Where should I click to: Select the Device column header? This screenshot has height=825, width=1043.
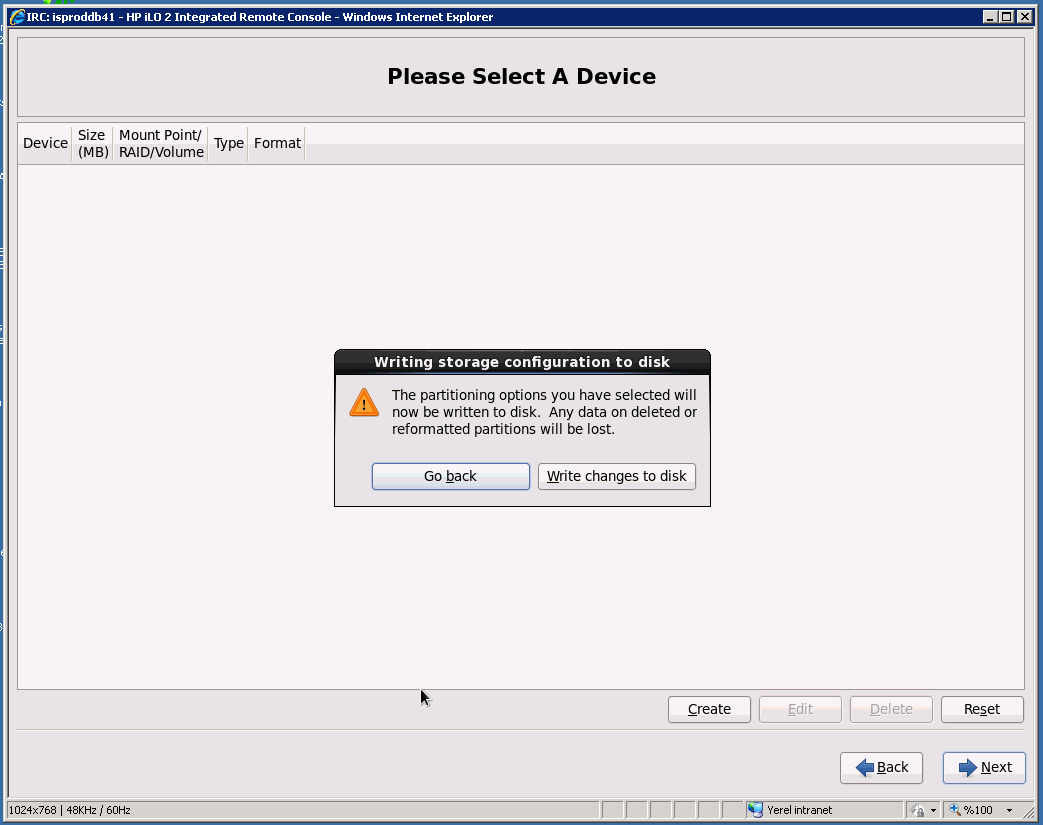[x=45, y=144]
